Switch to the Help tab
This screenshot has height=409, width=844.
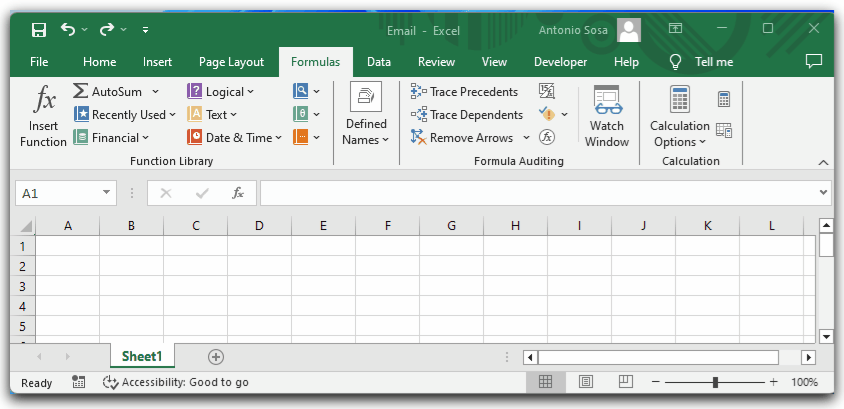(626, 62)
